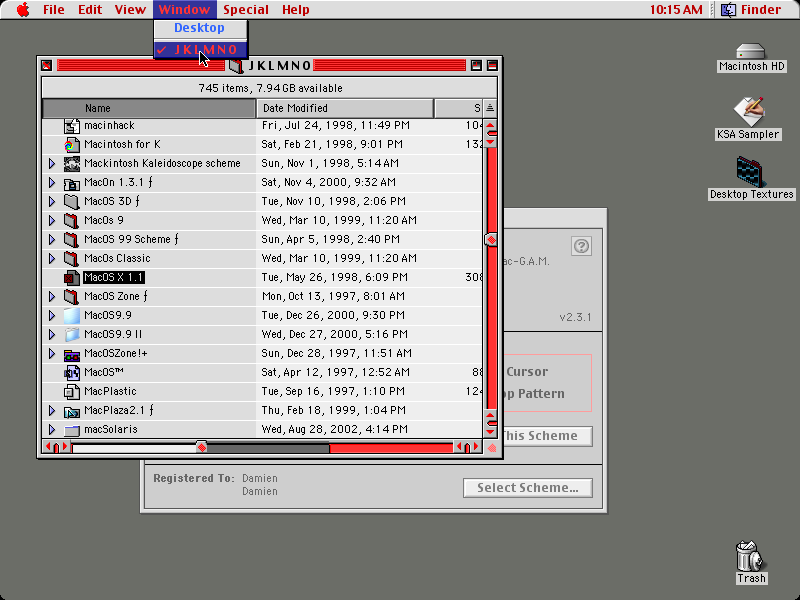Click the MacOS 3D folder icon
This screenshot has height=600, width=800.
pos(71,202)
